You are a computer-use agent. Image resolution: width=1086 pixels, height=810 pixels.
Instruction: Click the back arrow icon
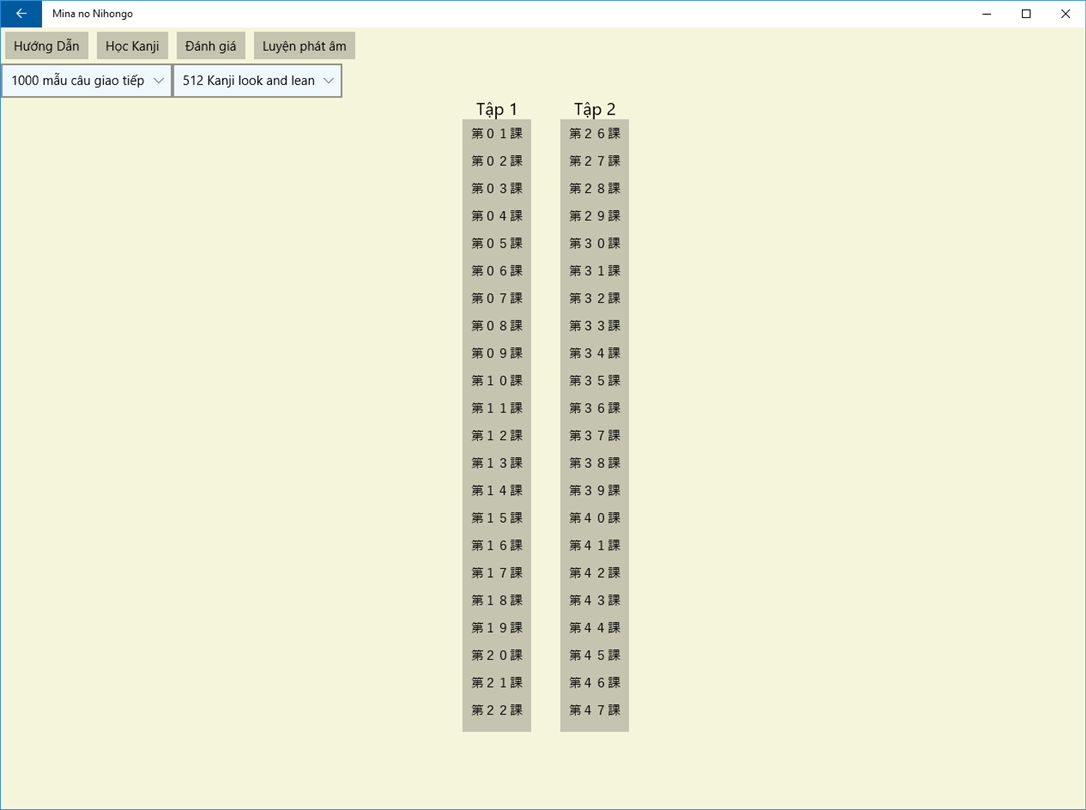[x=21, y=14]
